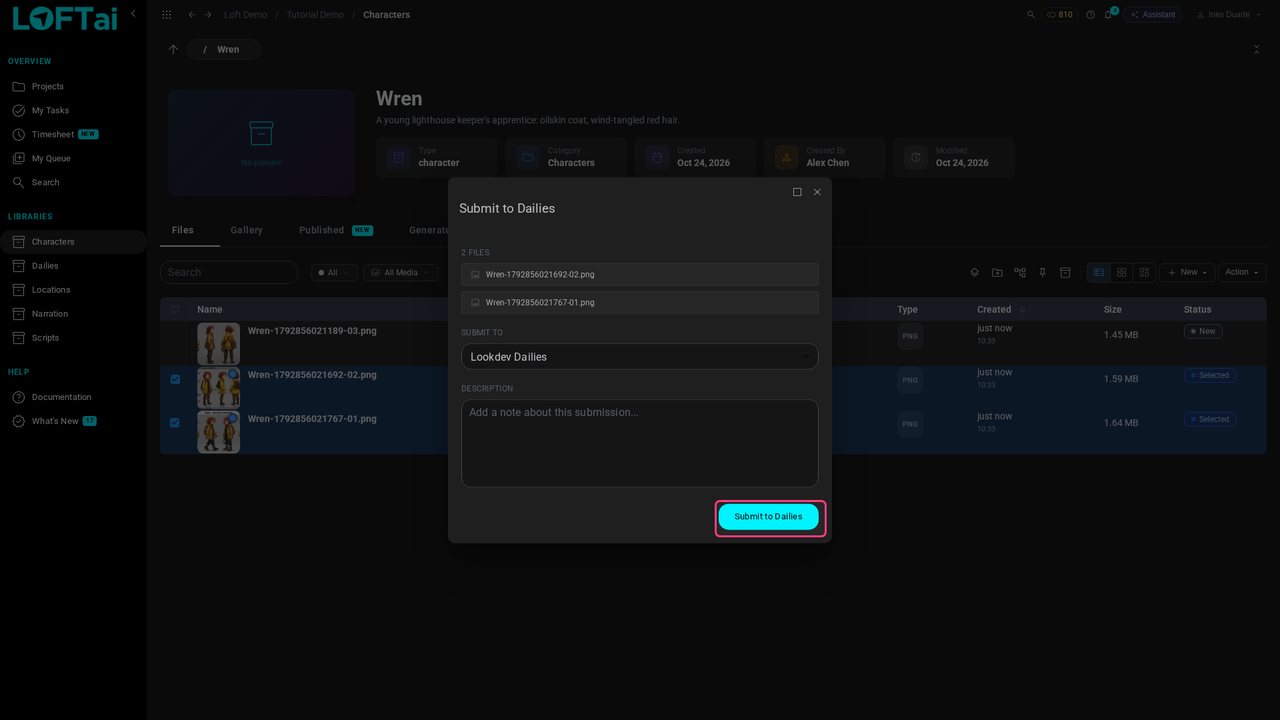Viewport: 1280px width, 720px height.
Task: Click the Submit to Dailies button
Action: point(768,517)
